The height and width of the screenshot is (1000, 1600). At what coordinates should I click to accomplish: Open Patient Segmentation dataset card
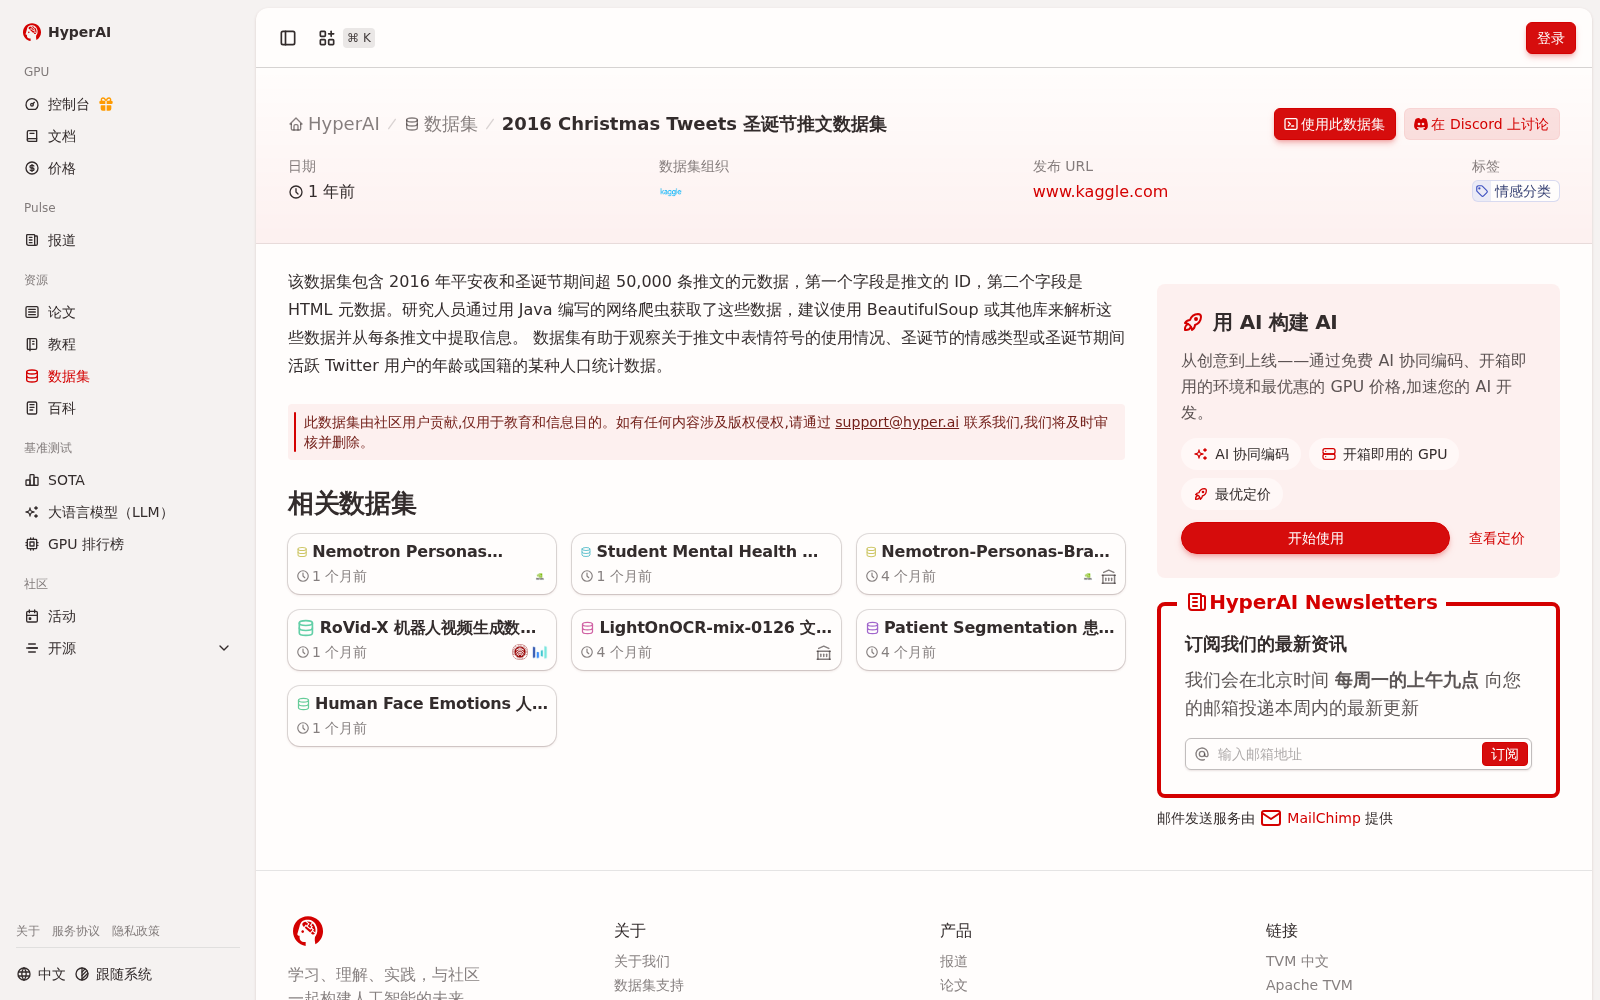click(x=991, y=640)
